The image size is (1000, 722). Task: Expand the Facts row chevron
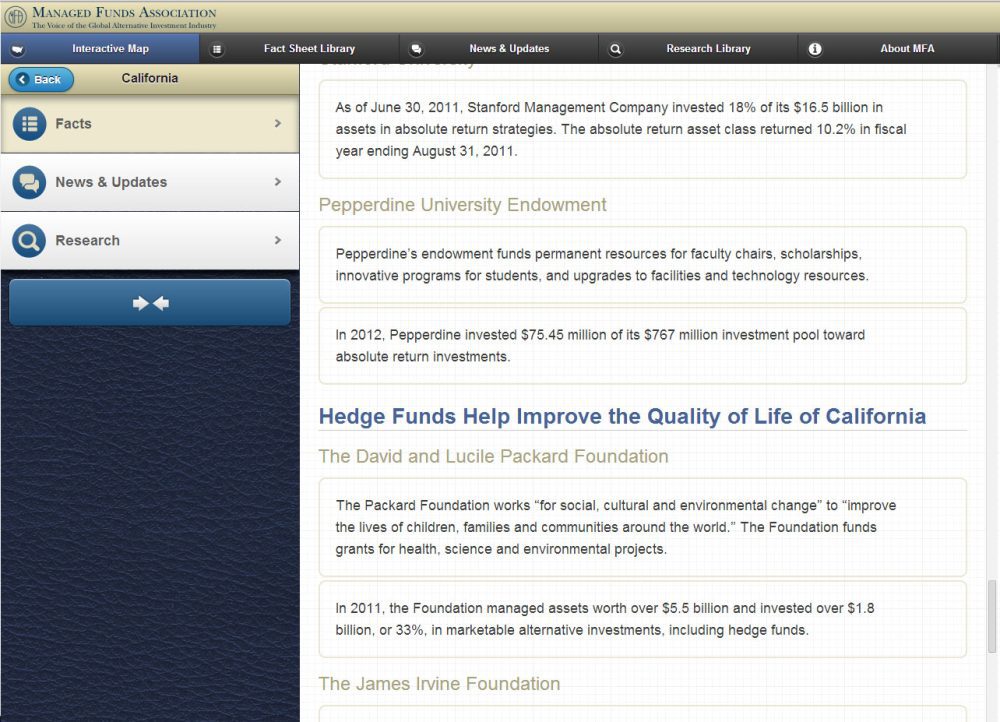278,123
